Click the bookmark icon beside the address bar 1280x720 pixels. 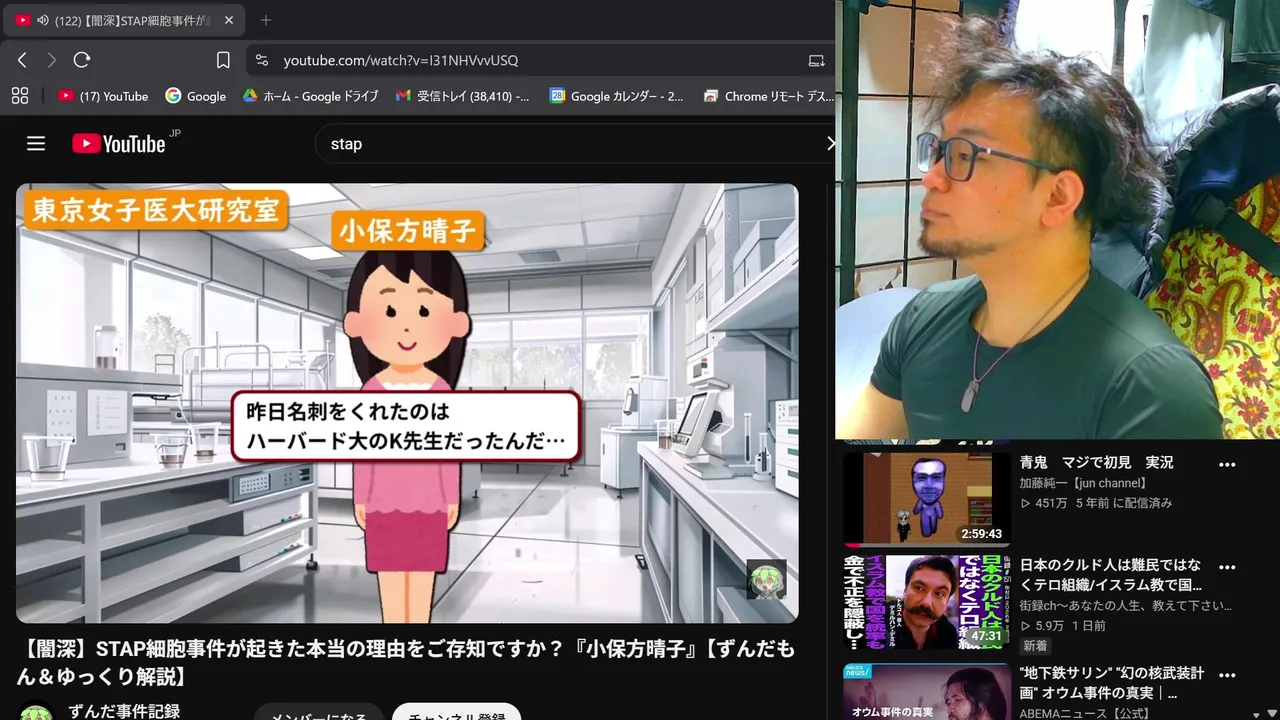[223, 60]
